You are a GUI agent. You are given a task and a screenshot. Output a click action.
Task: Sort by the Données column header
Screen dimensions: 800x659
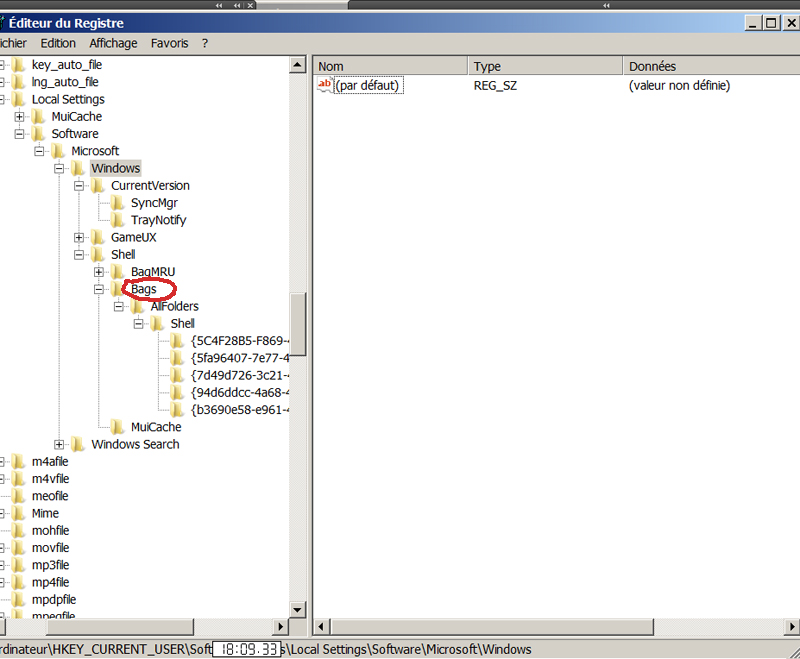[711, 66]
